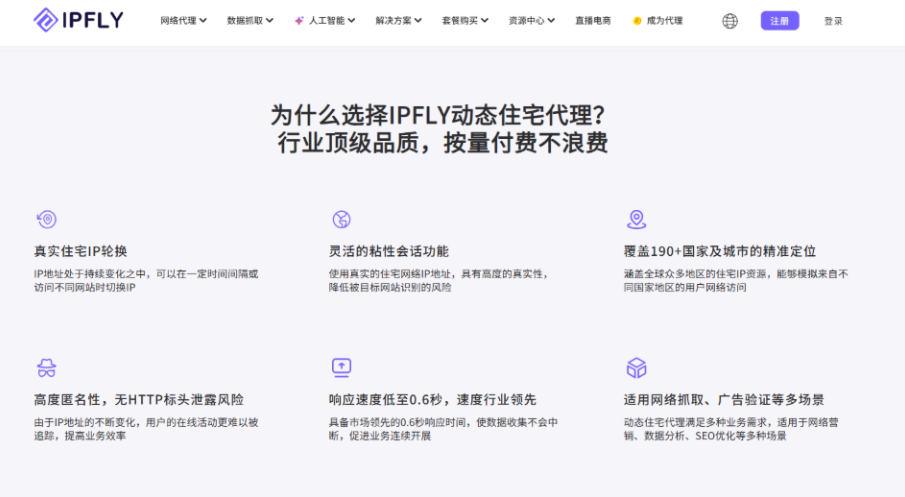
Task: Click the description starting 涵盖全球众多地区
Action: coord(736,281)
